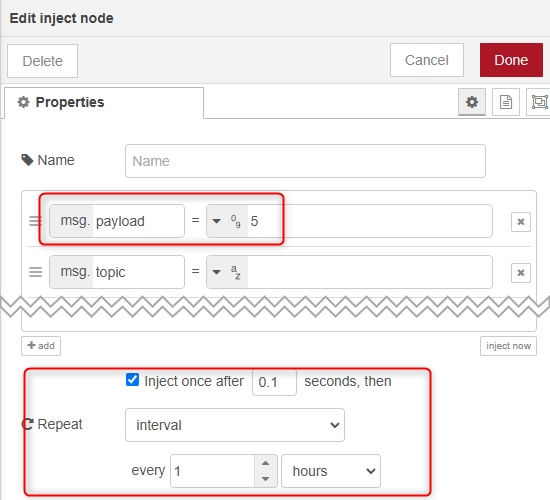The image size is (550, 500).
Task: Select the Properties tab
Action: coord(104,102)
